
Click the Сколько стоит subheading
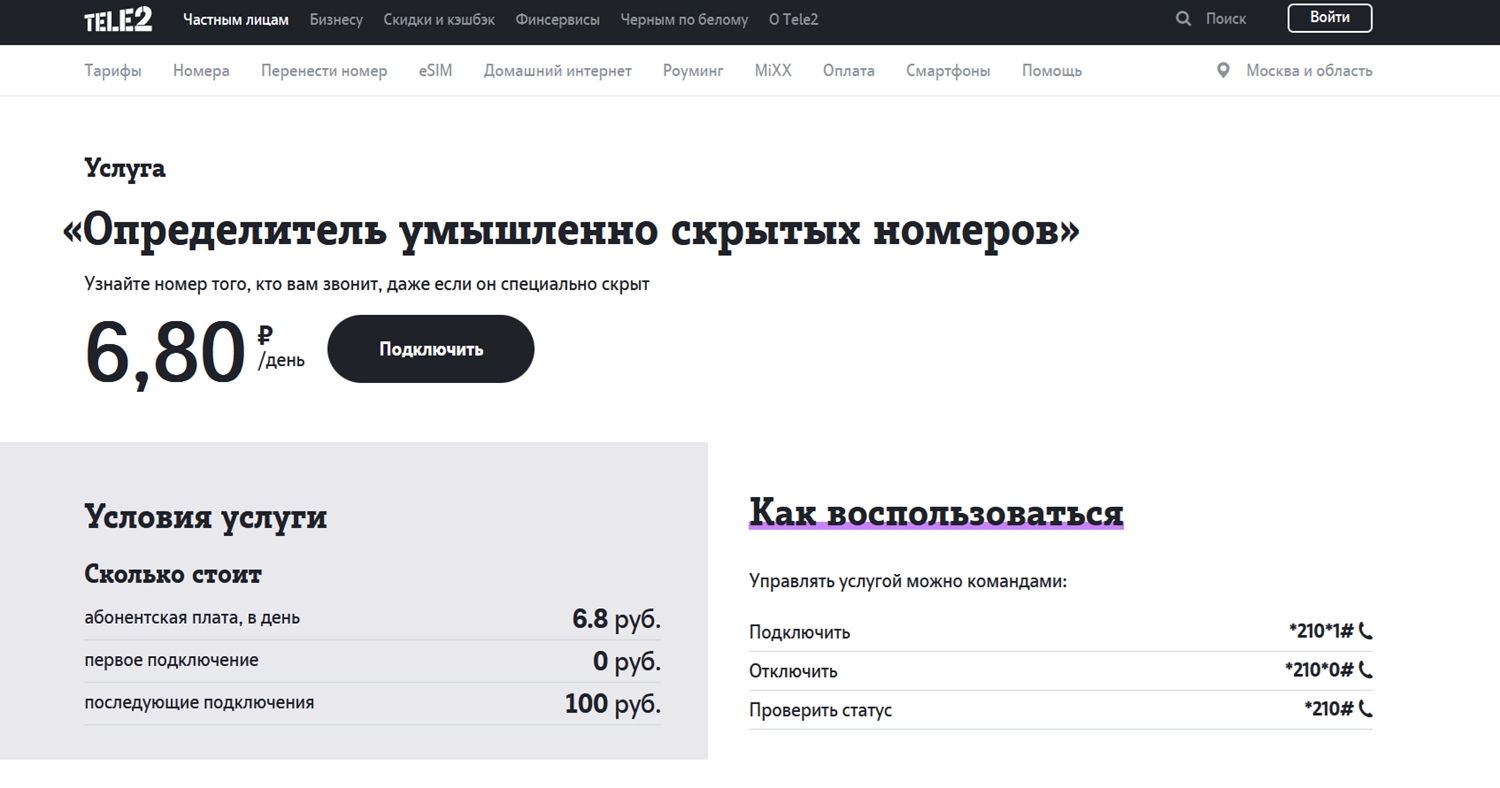[173, 574]
